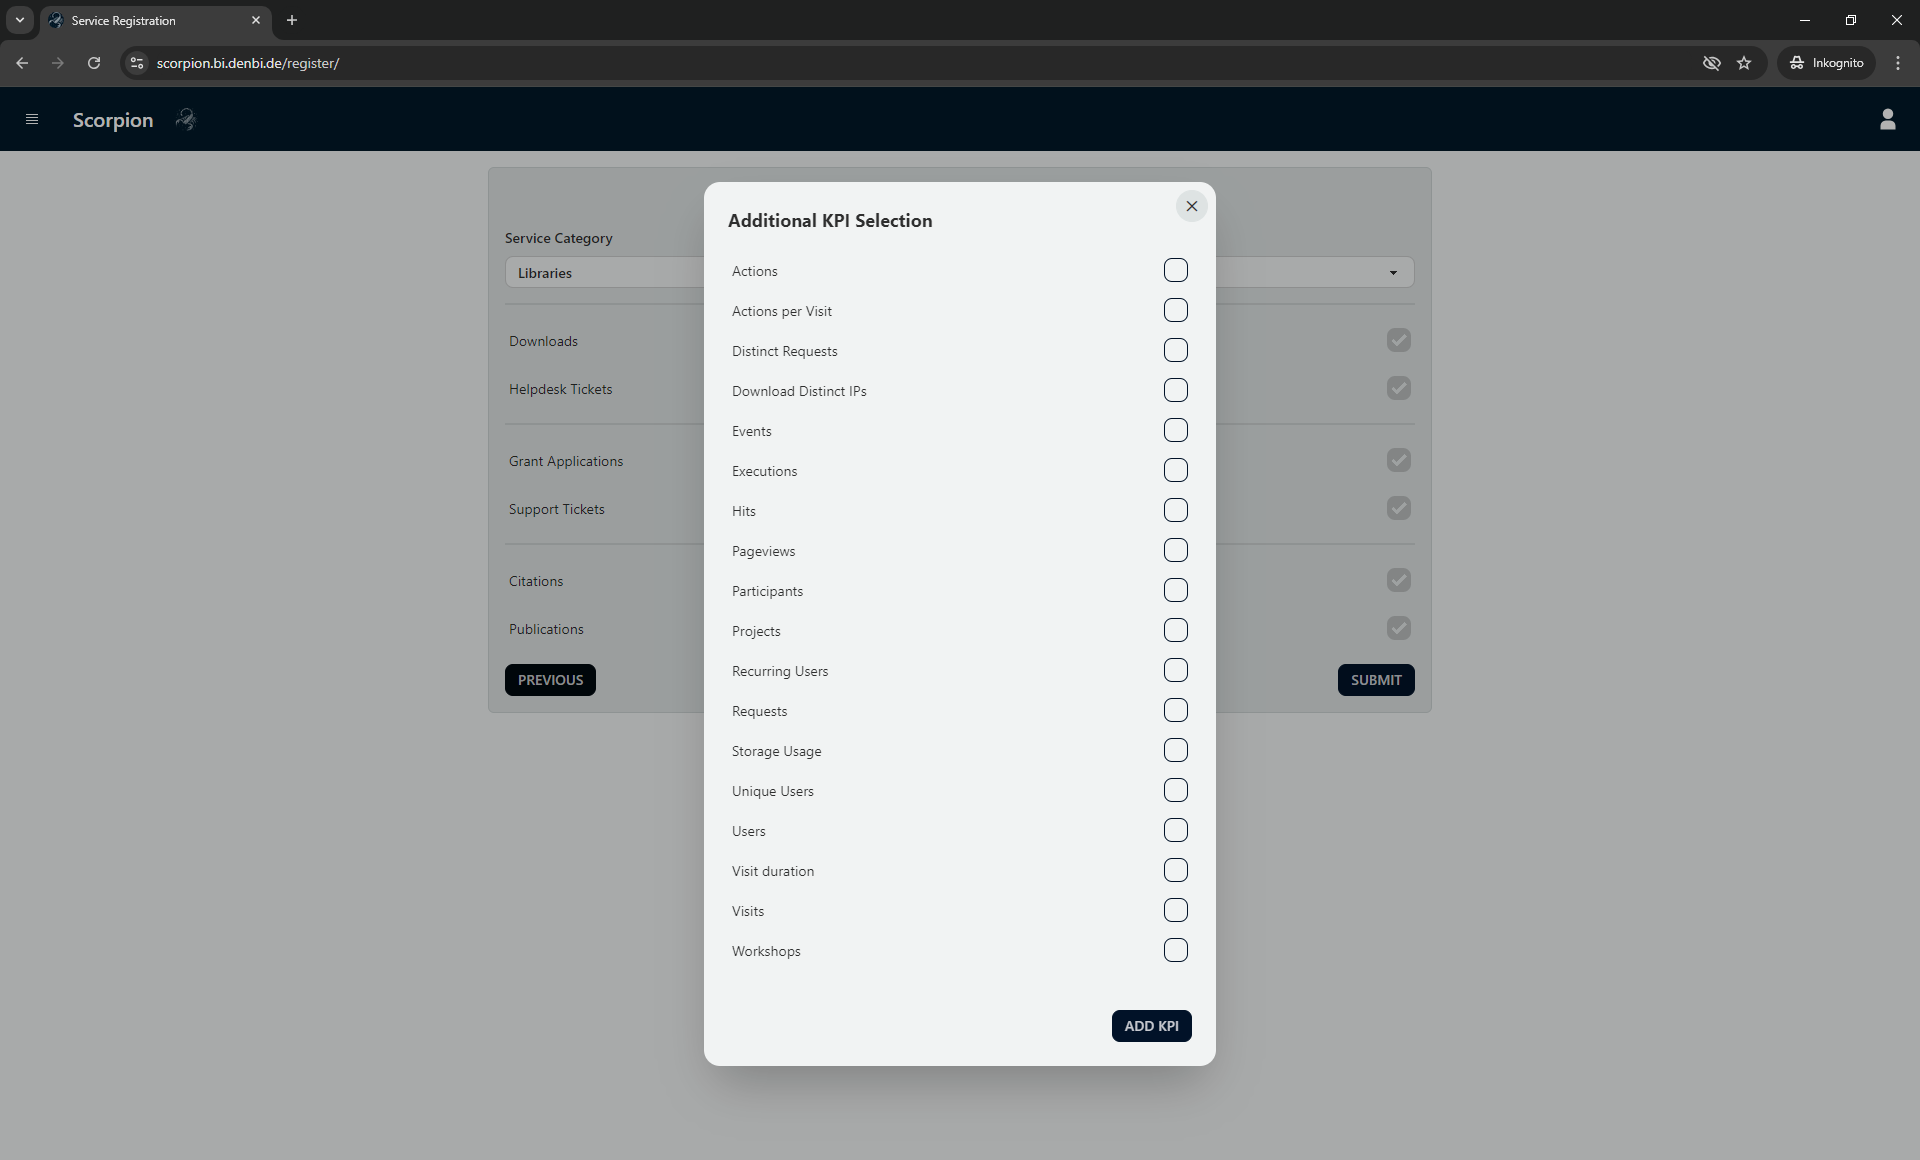Select the Download Distinct IPs checkbox

pos(1176,390)
